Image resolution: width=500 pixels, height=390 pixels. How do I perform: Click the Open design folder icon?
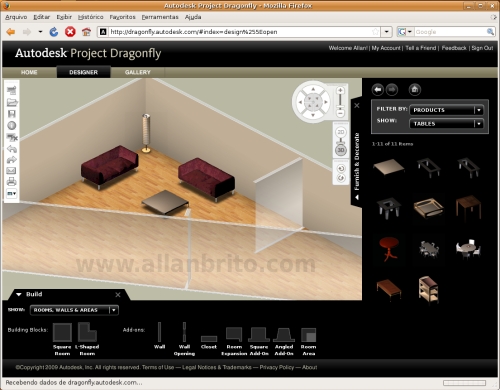(12, 102)
